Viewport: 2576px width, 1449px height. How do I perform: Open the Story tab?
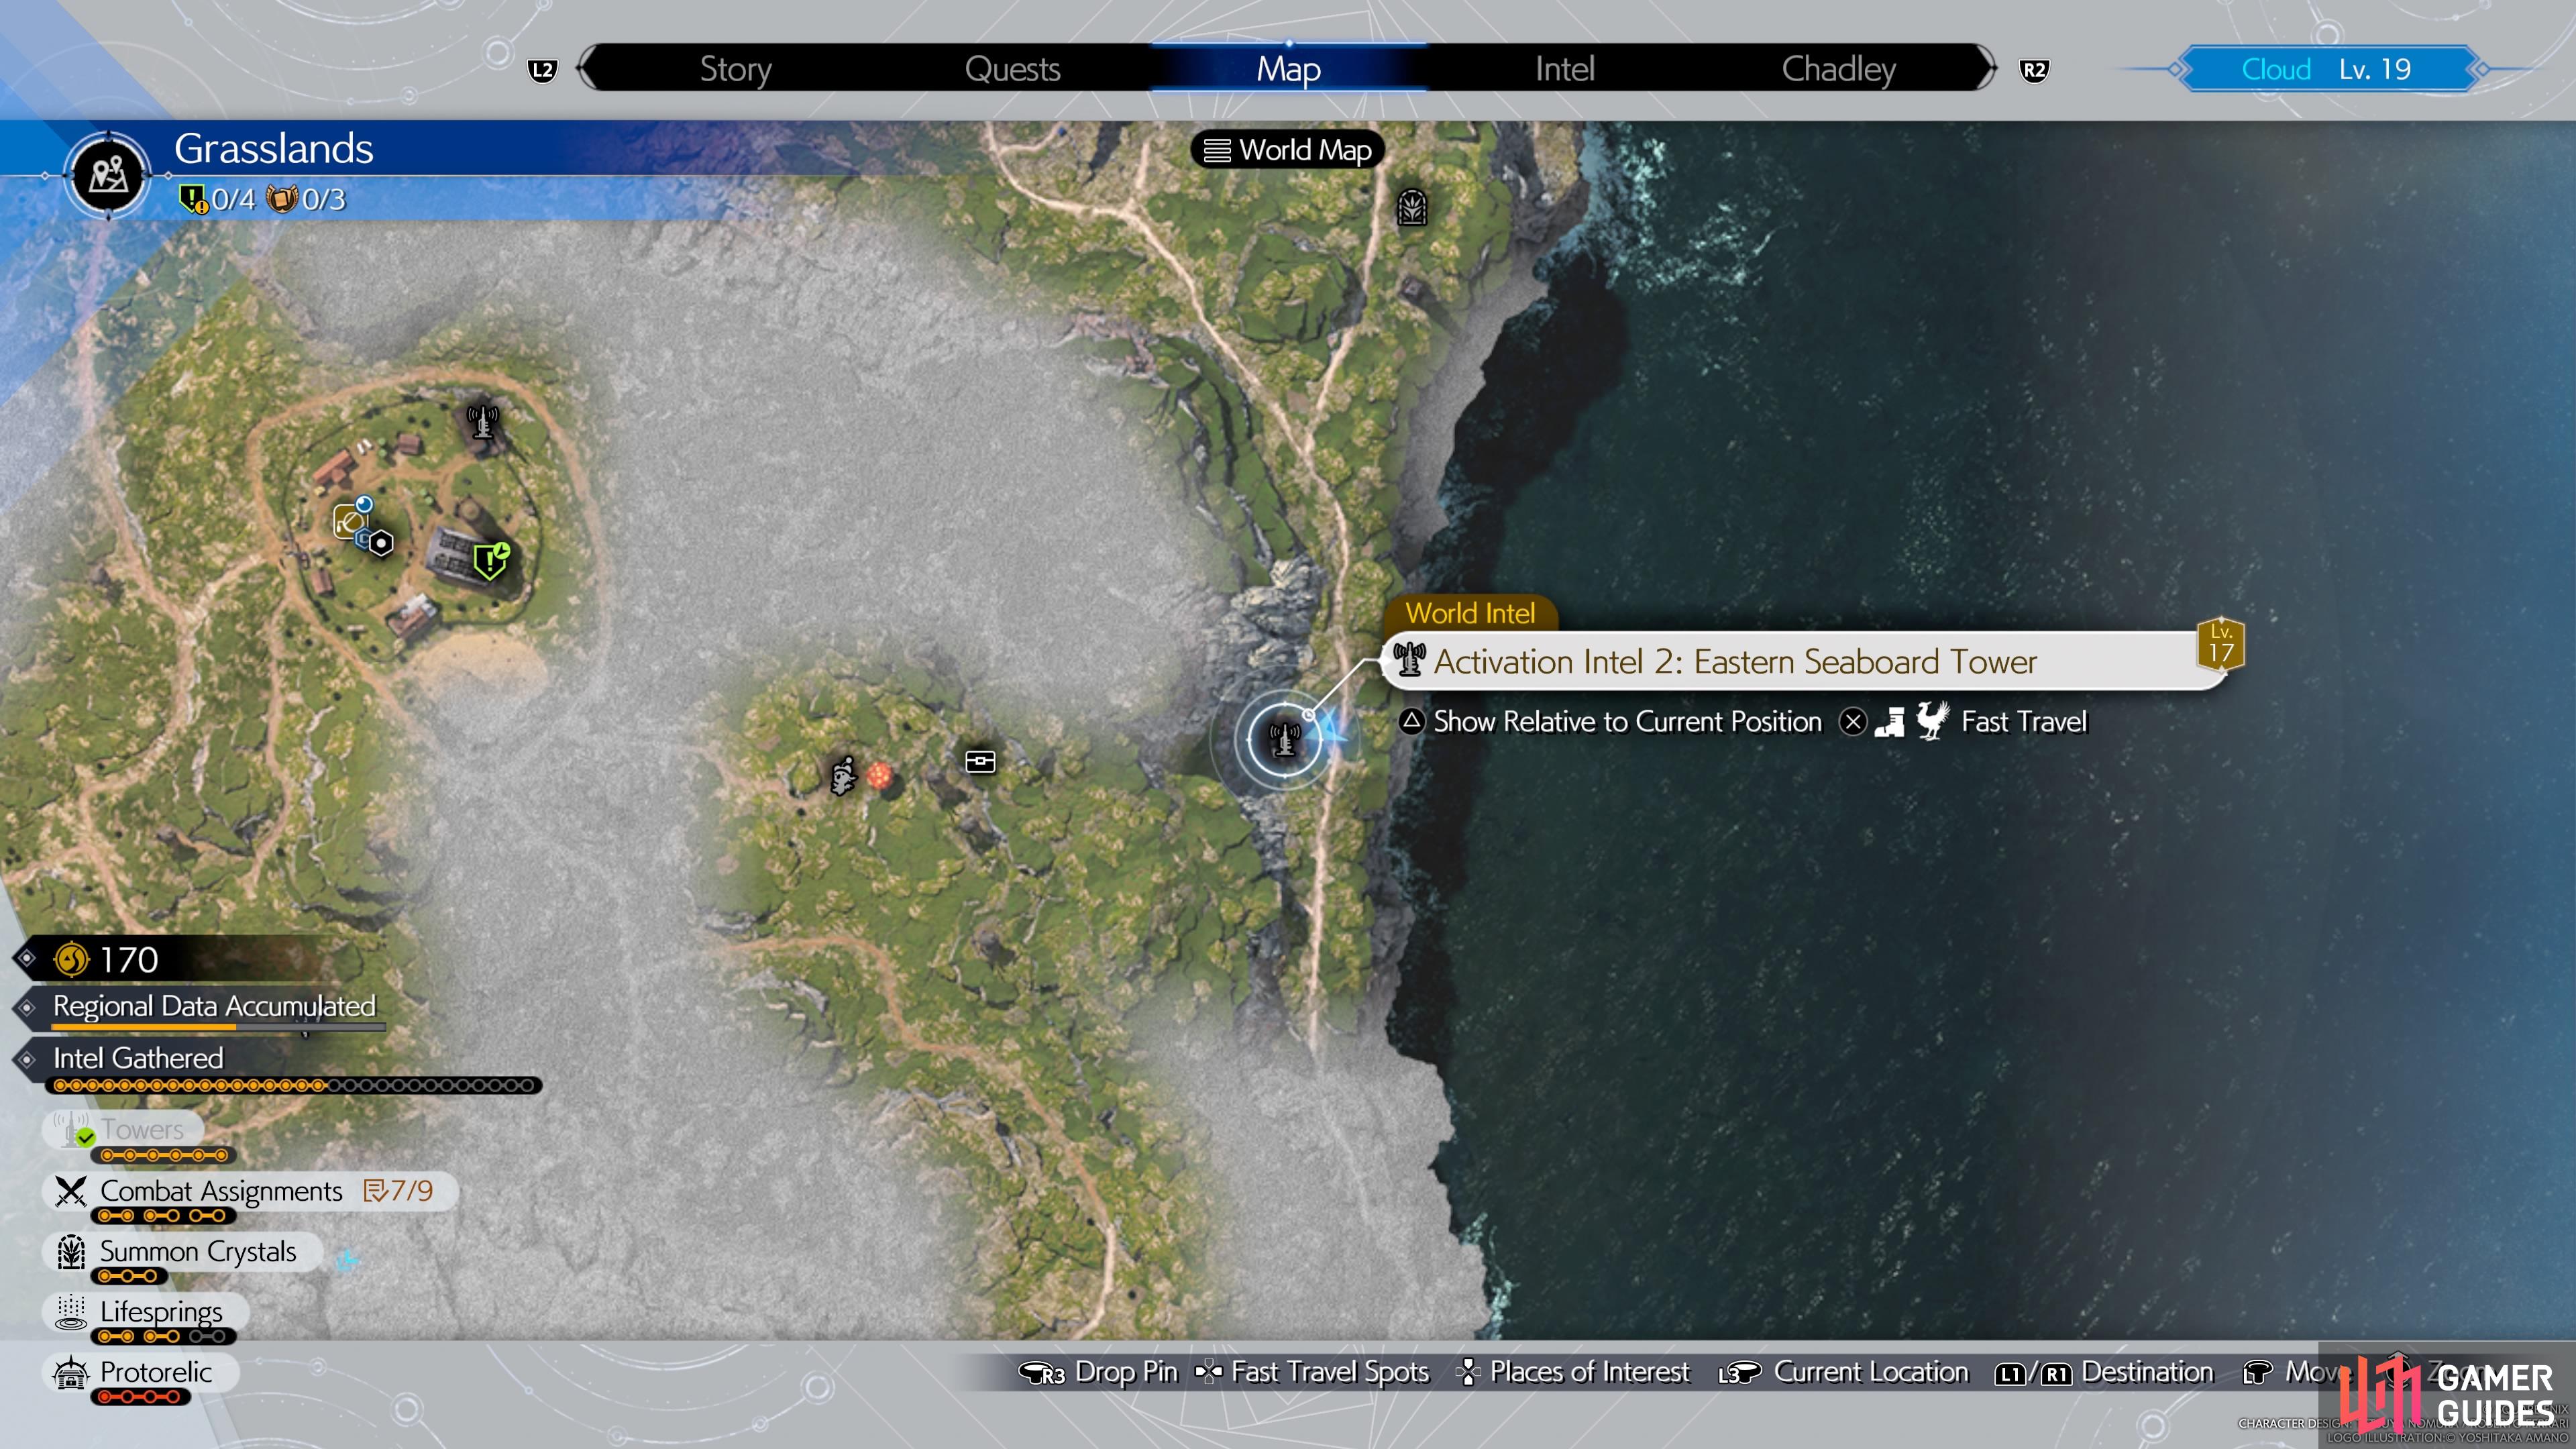735,69
